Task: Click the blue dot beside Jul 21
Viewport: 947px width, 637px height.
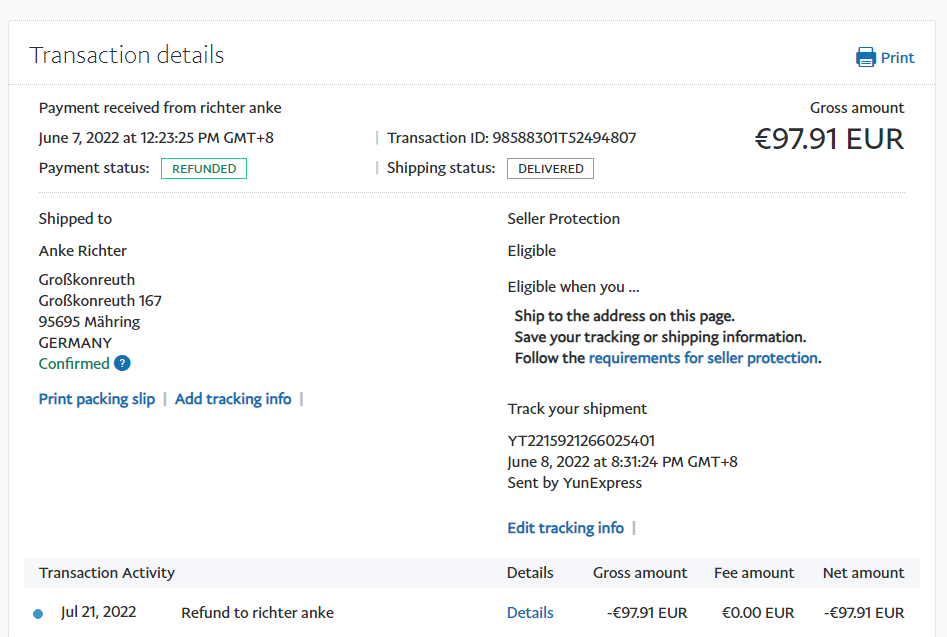Action: click(38, 614)
